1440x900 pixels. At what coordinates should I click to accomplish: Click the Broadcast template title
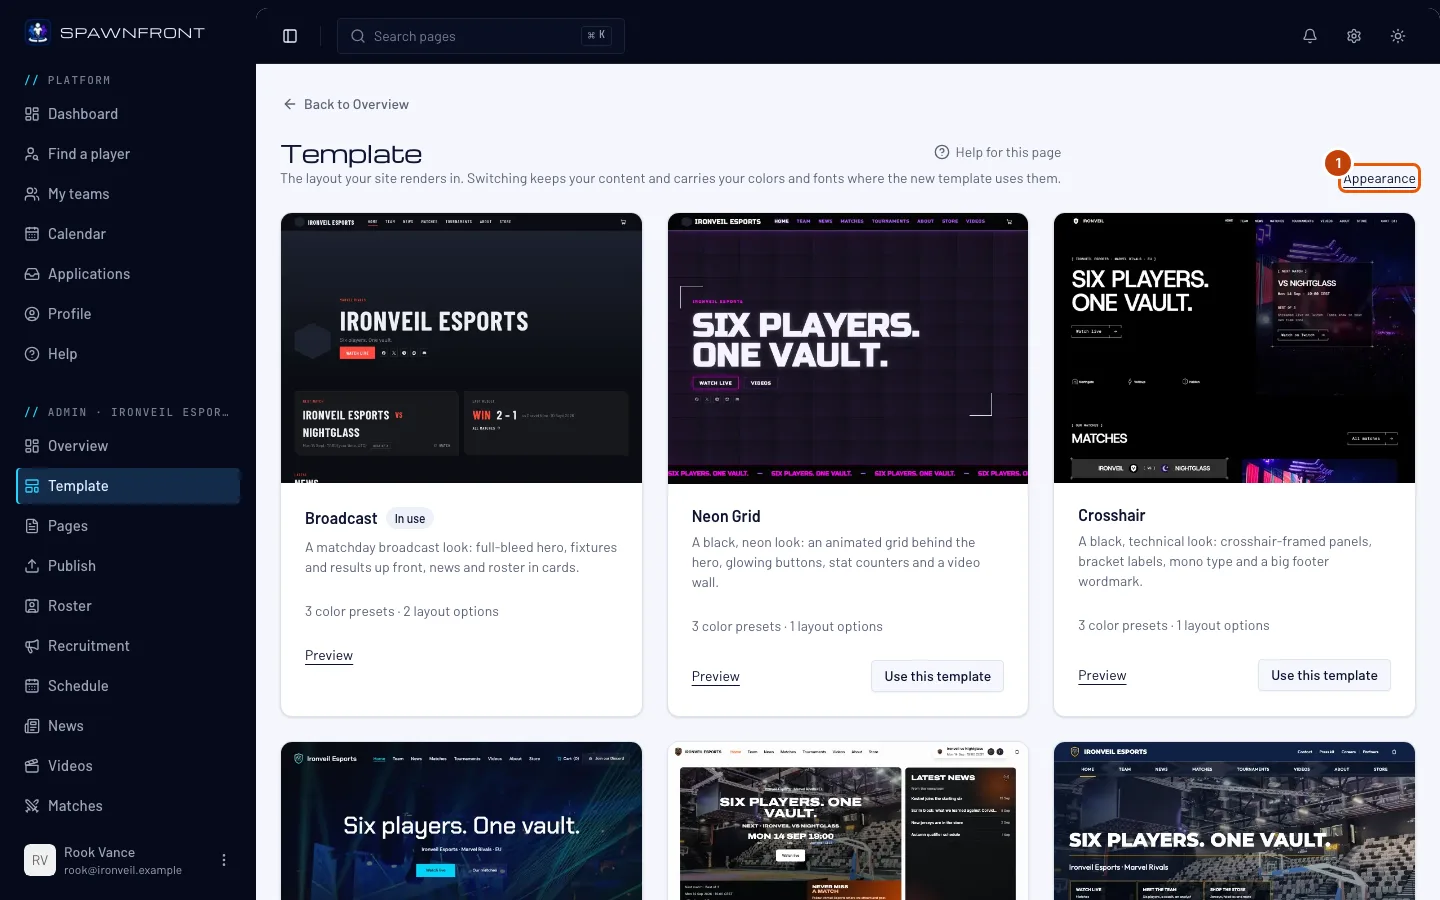tap(341, 518)
